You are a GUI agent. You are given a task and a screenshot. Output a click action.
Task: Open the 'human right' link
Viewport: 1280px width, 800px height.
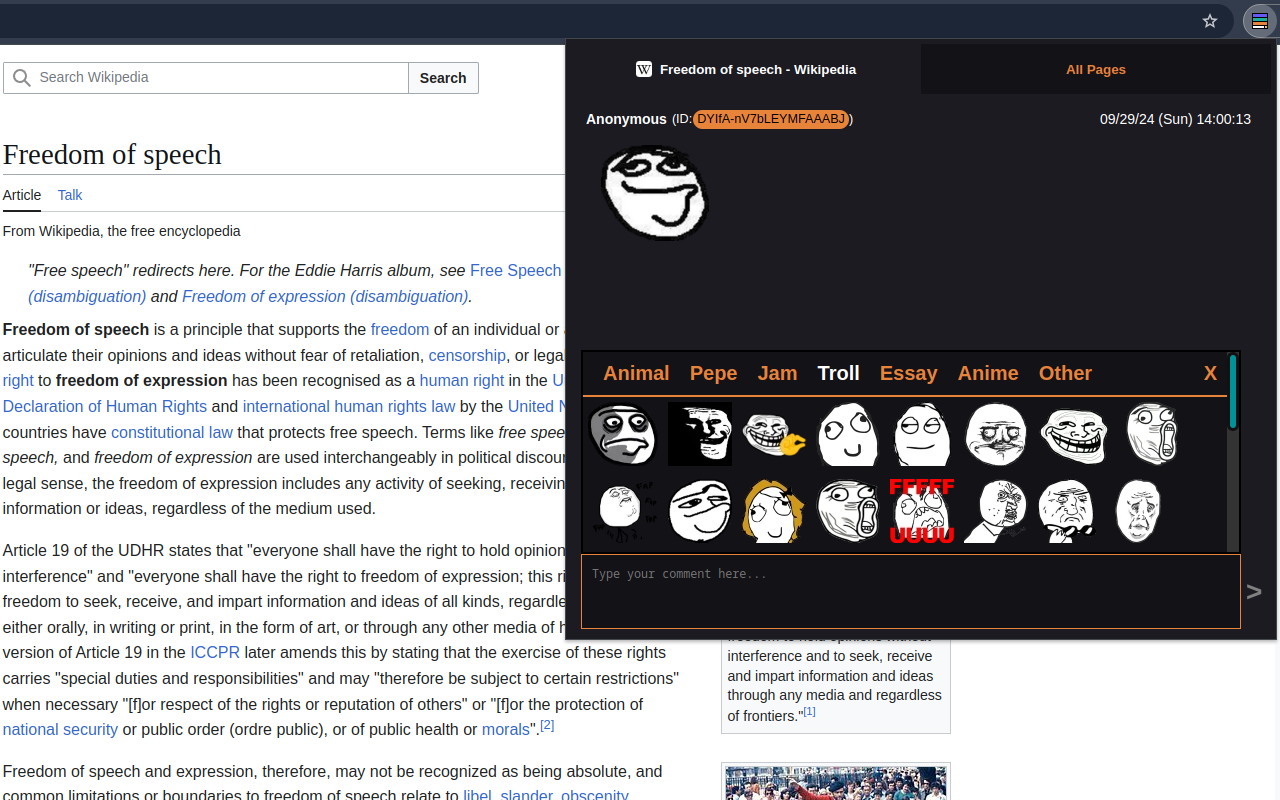(462, 380)
